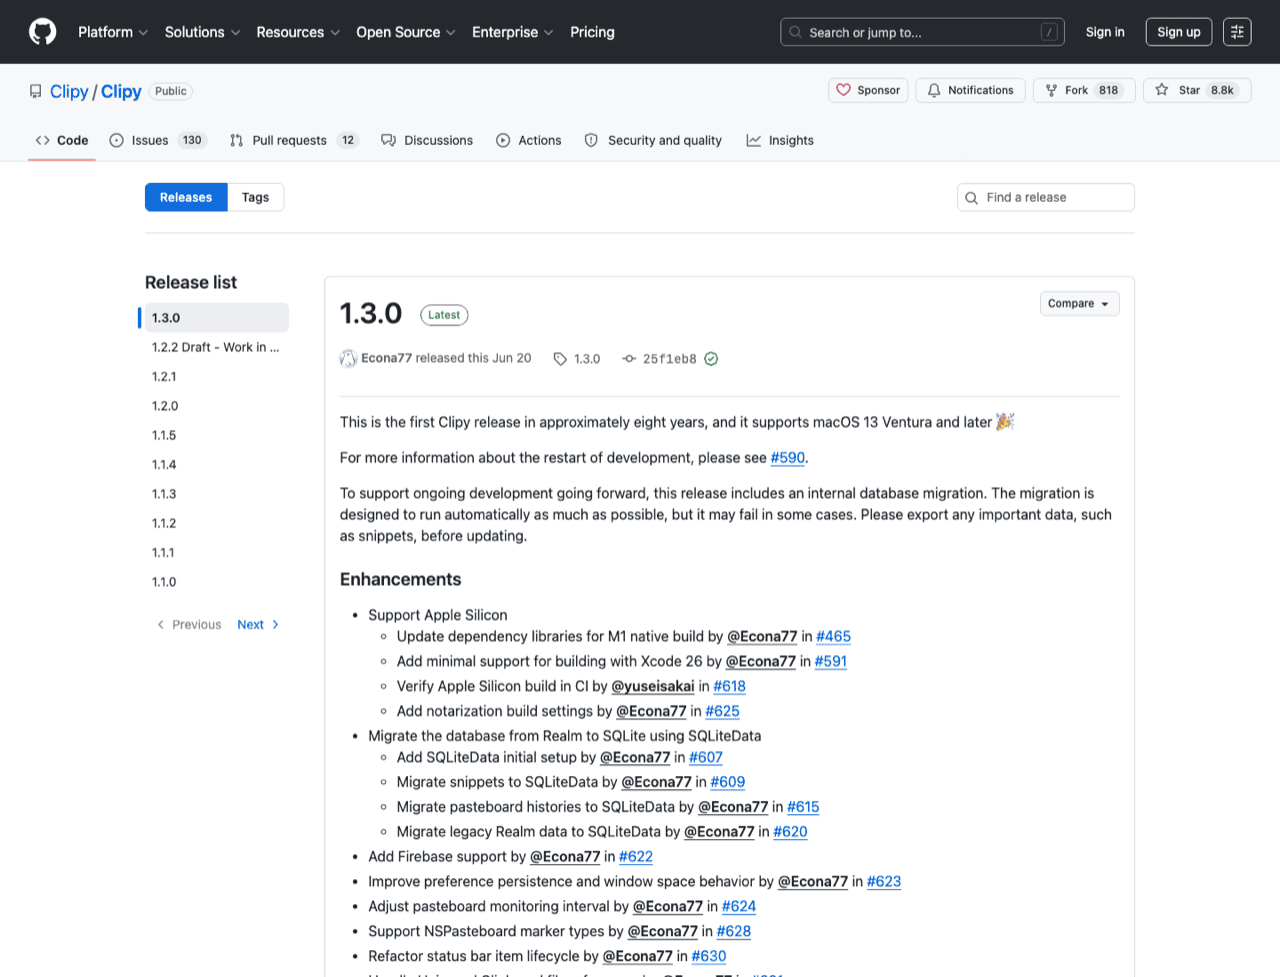Viewport: 1280px width, 977px height.
Task: Click the Fork icon
Action: [1051, 90]
